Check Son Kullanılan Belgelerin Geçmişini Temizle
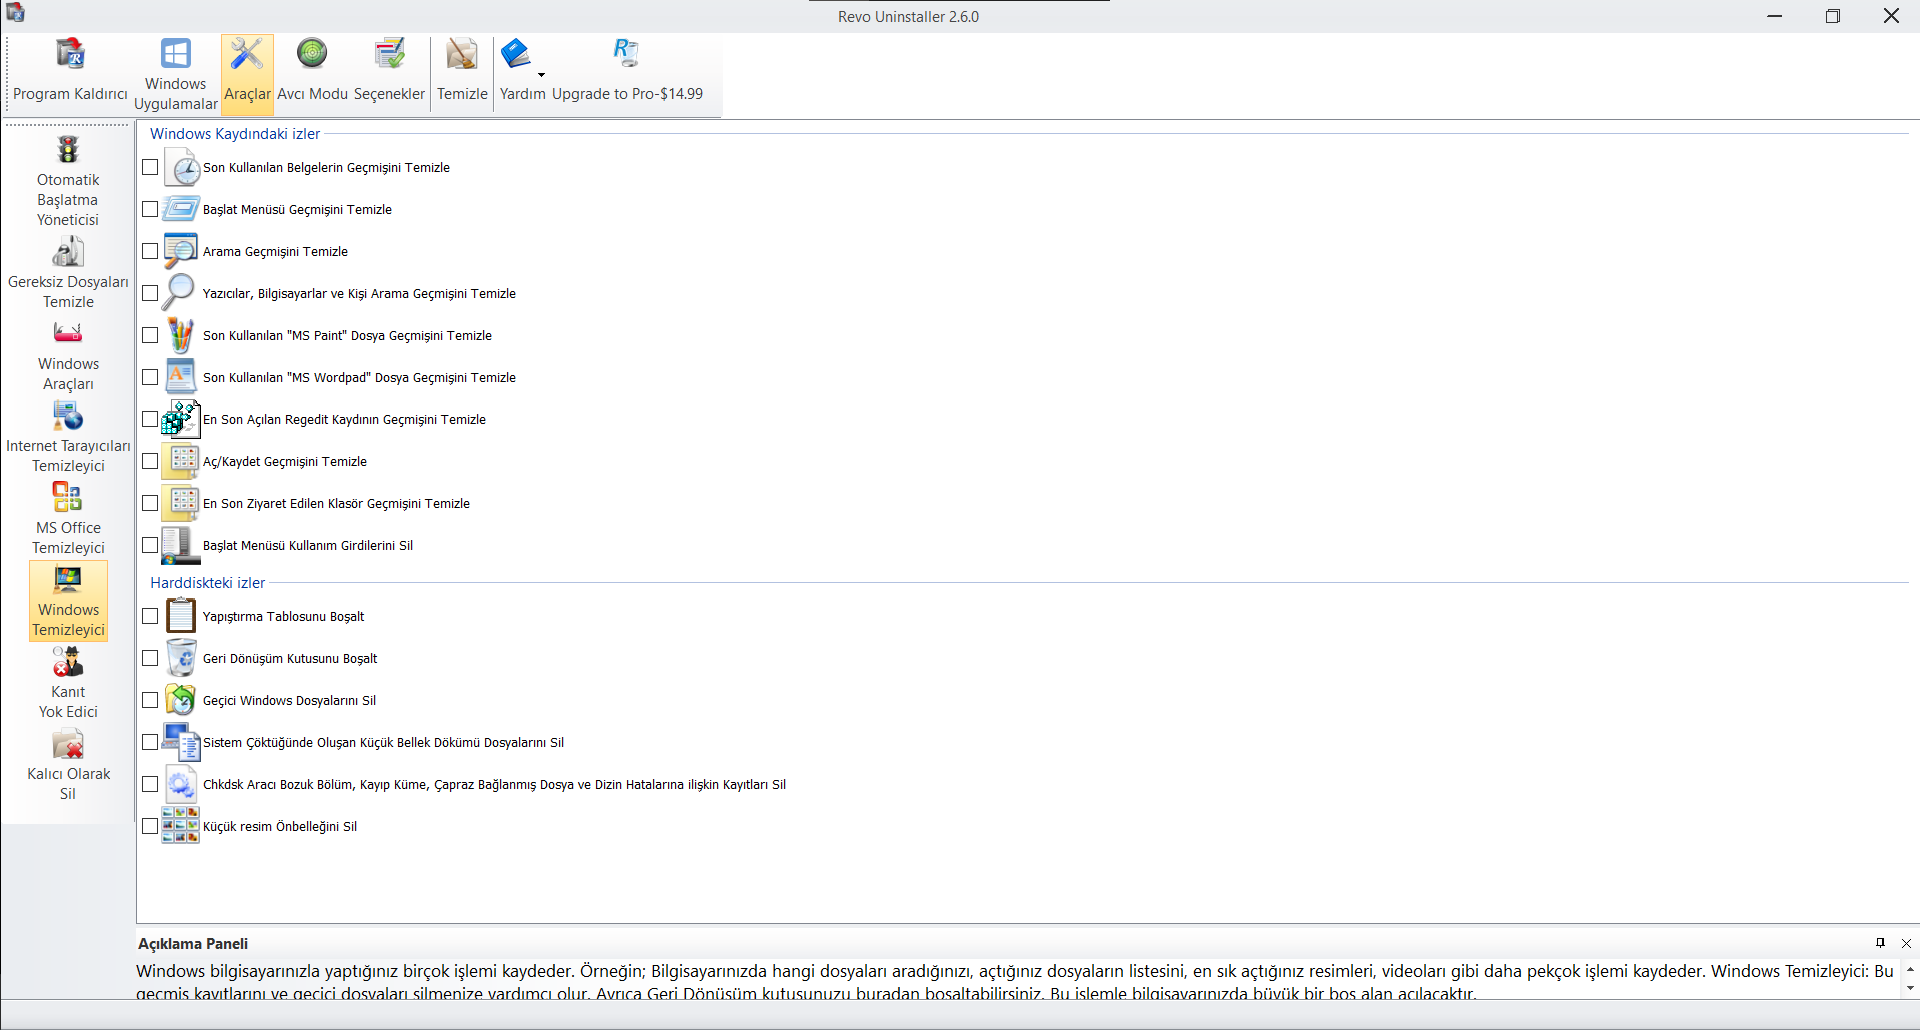The width and height of the screenshot is (1920, 1030). (x=150, y=167)
